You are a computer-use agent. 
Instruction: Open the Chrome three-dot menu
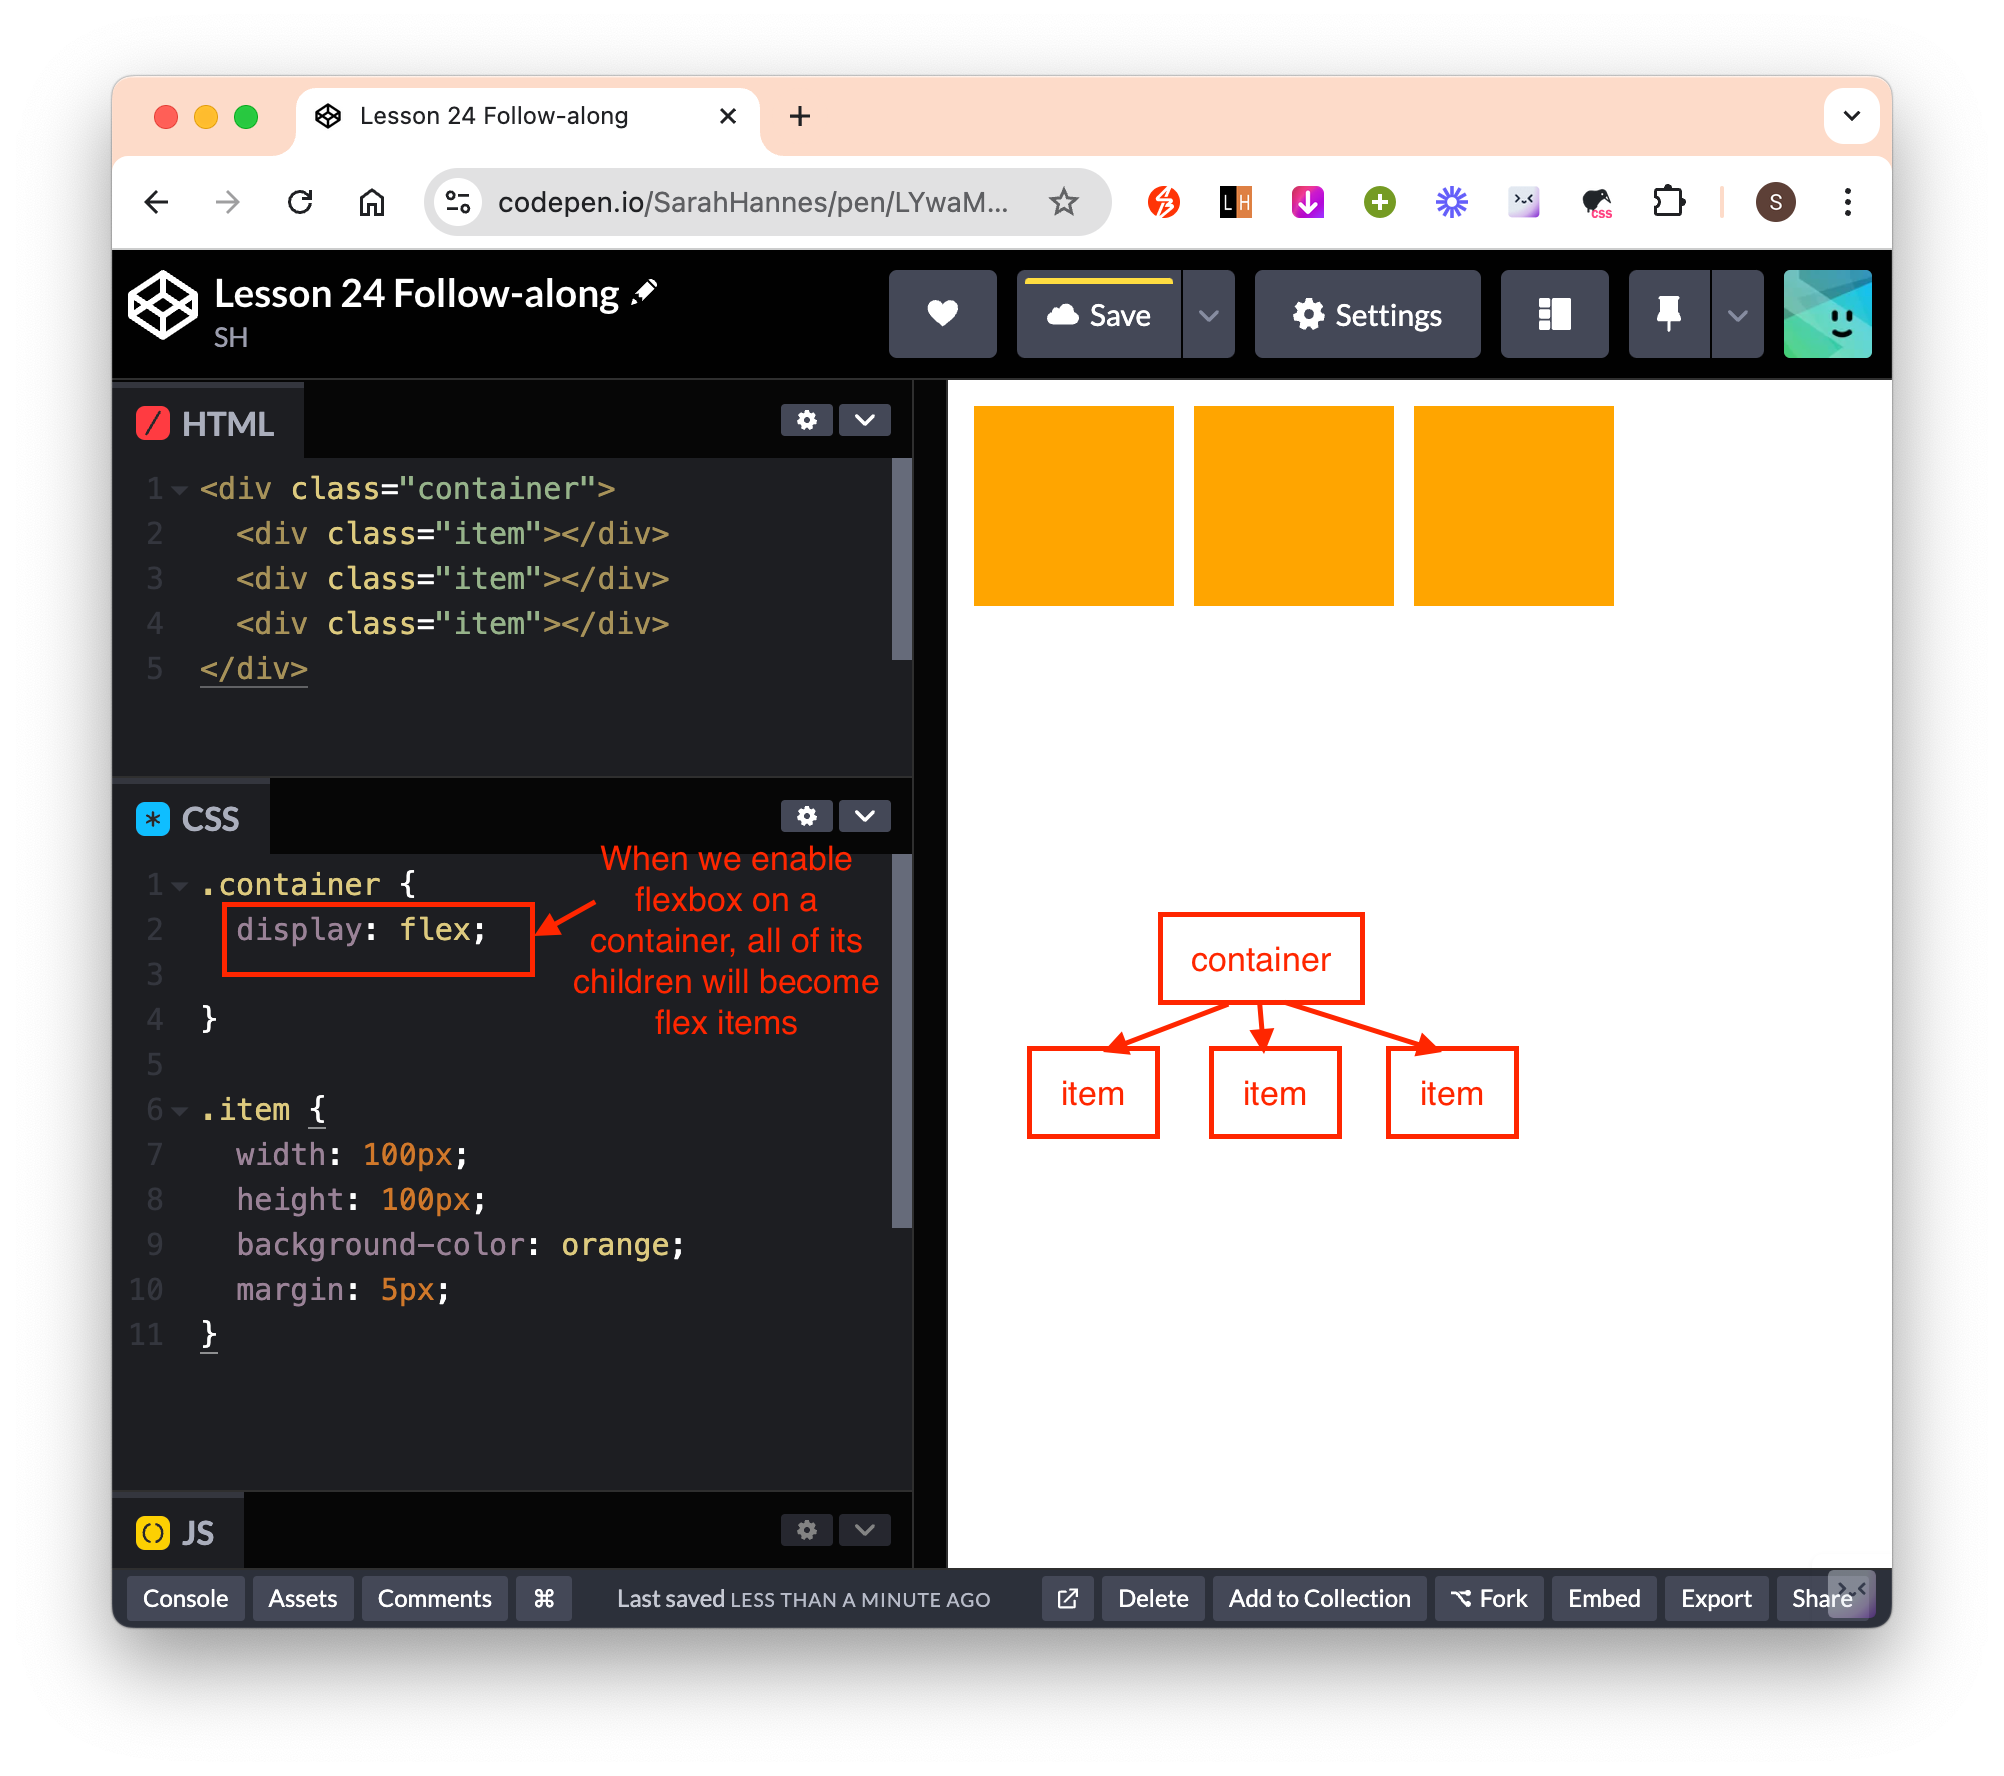click(1848, 202)
